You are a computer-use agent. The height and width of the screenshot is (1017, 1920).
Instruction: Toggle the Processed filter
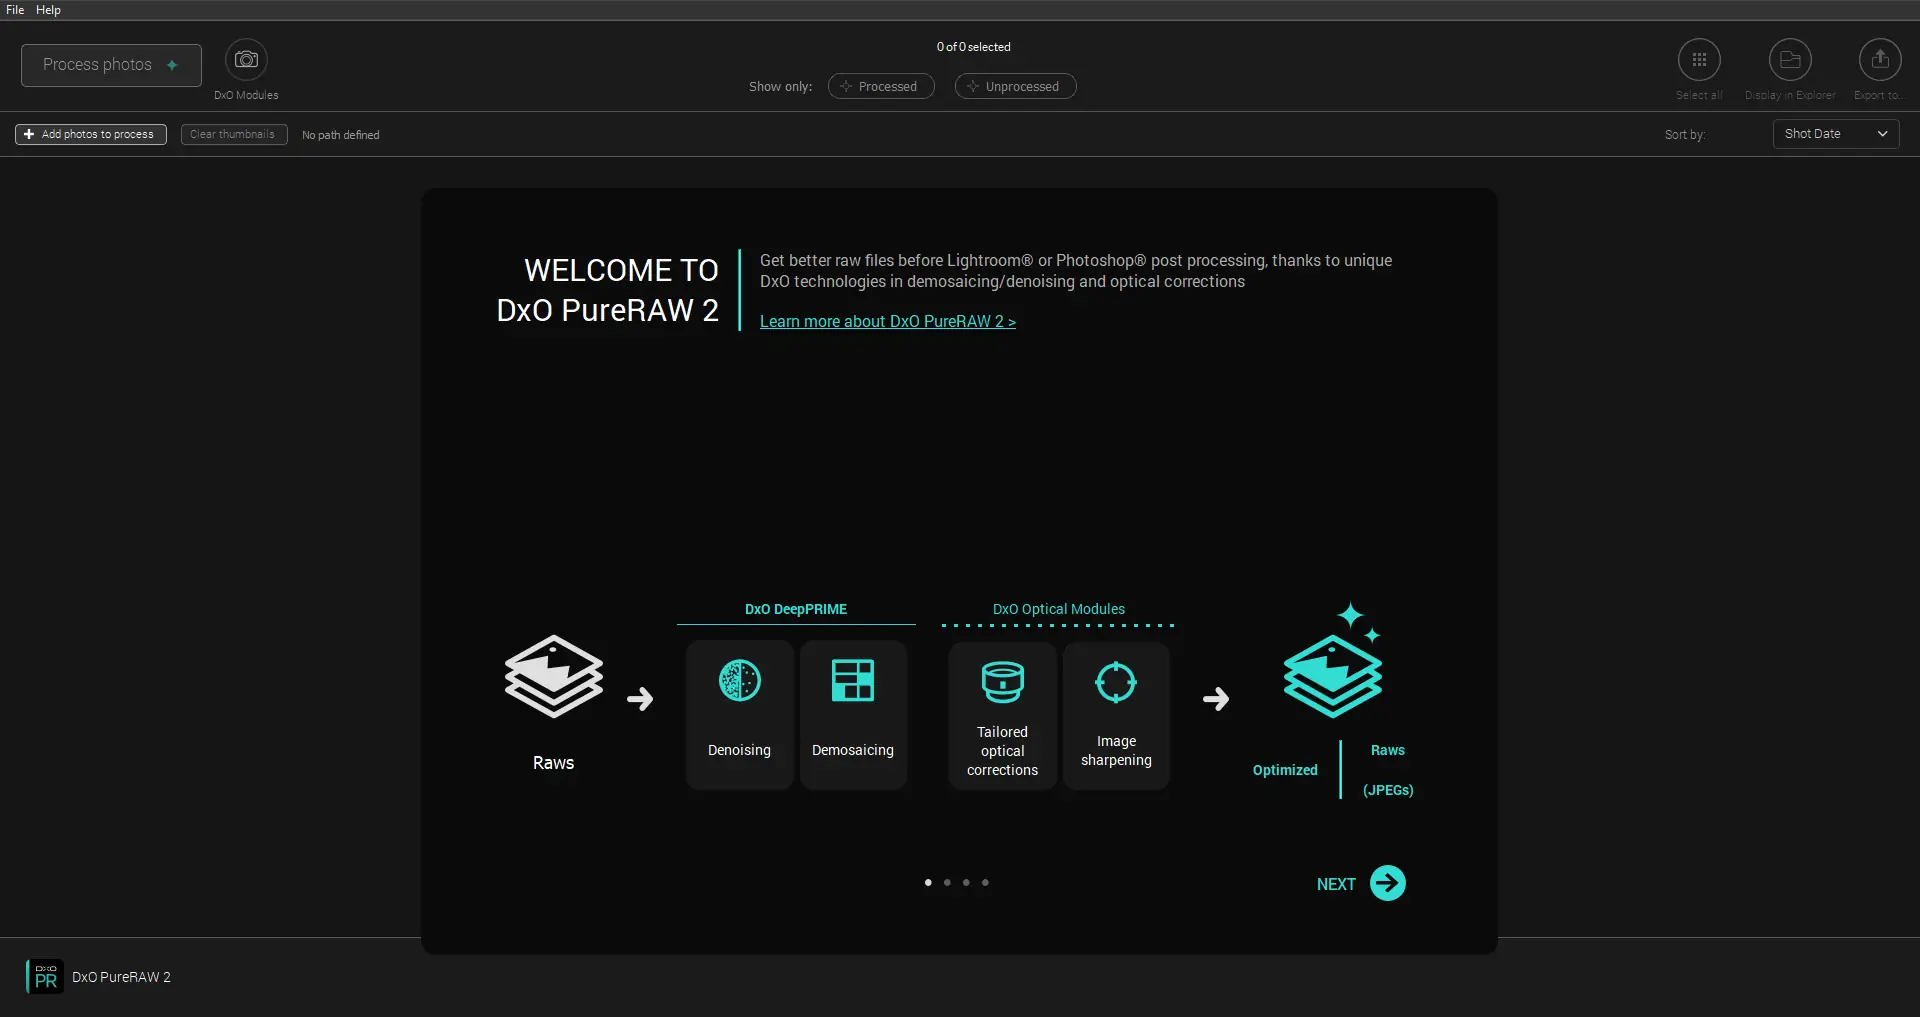point(881,86)
